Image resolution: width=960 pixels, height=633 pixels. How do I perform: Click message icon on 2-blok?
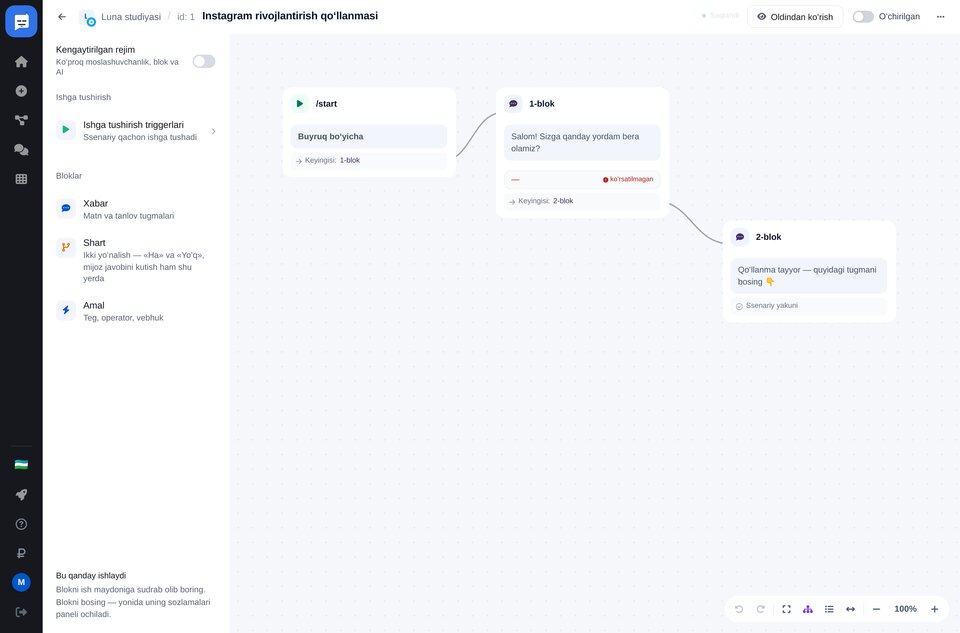point(740,237)
